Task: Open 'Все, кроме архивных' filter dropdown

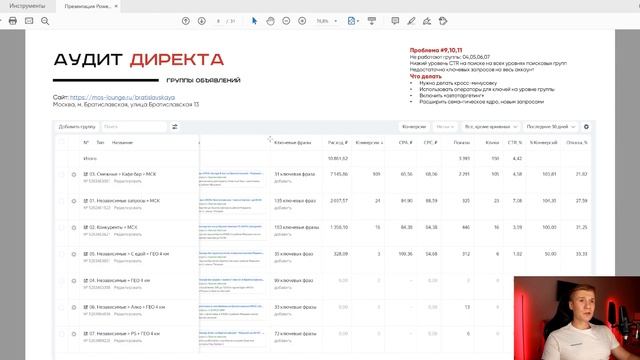Action: [x=491, y=127]
